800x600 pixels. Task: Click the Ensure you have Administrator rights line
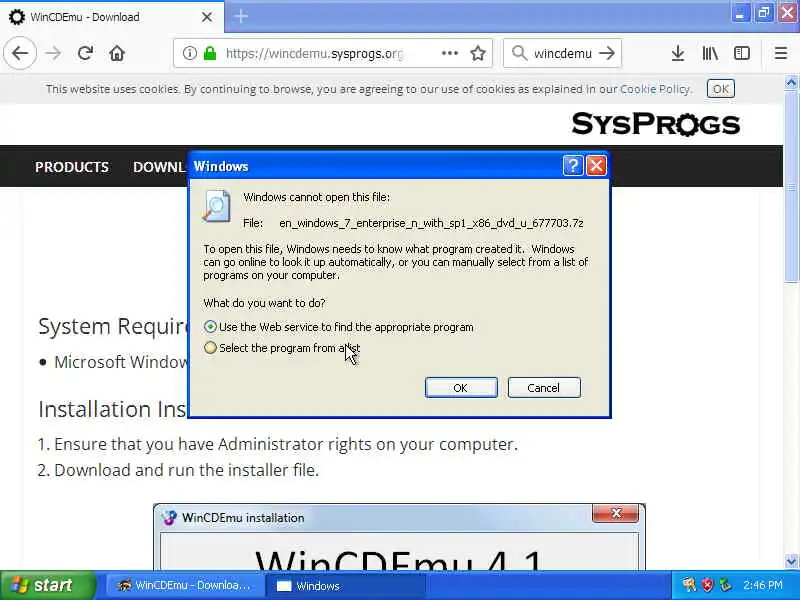[286, 444]
